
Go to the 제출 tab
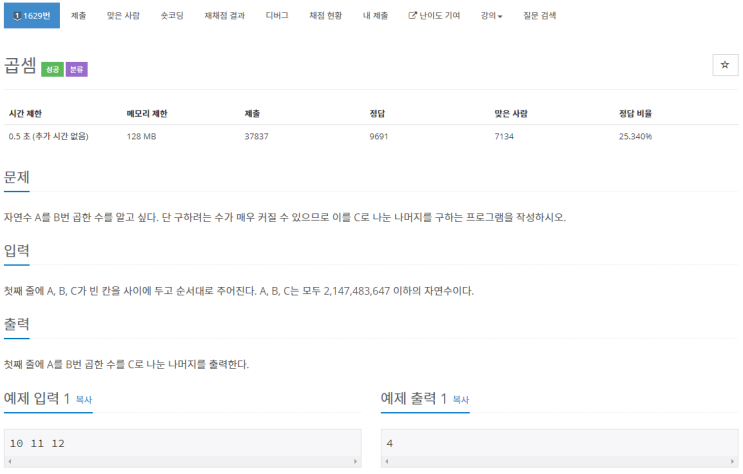(x=79, y=16)
